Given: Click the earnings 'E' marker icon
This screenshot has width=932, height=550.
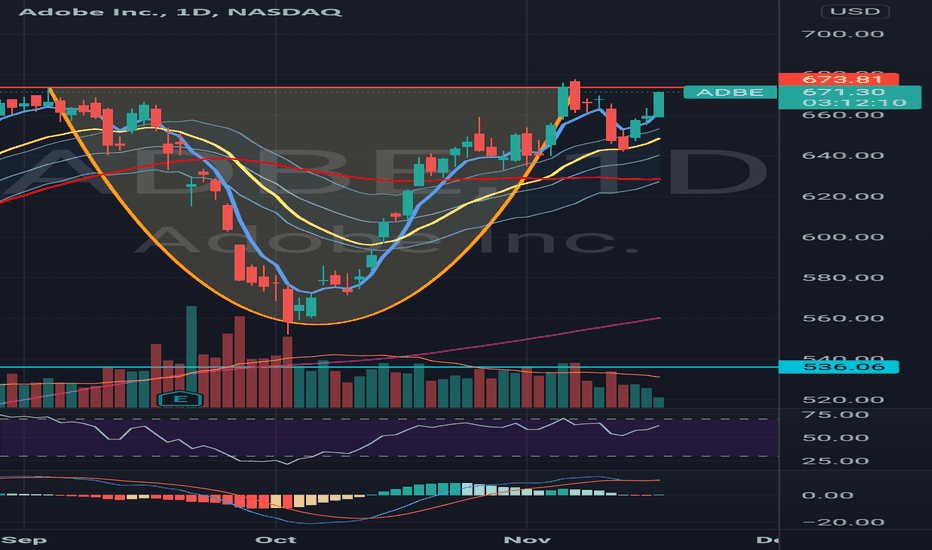Looking at the screenshot, I should (180, 398).
